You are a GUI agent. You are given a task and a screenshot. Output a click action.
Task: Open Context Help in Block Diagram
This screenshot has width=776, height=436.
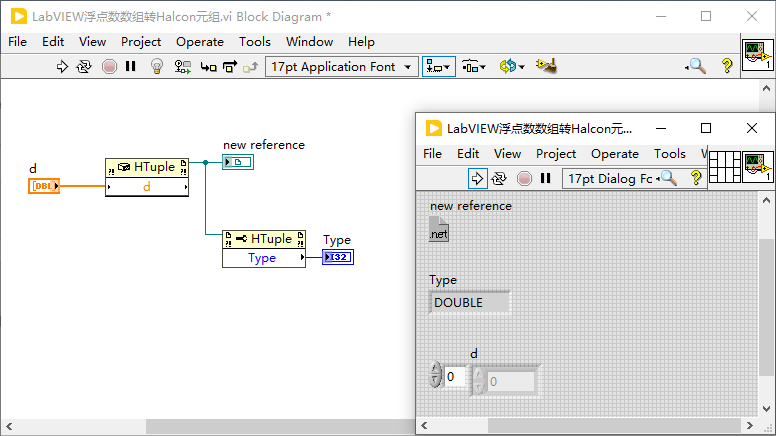click(x=727, y=66)
